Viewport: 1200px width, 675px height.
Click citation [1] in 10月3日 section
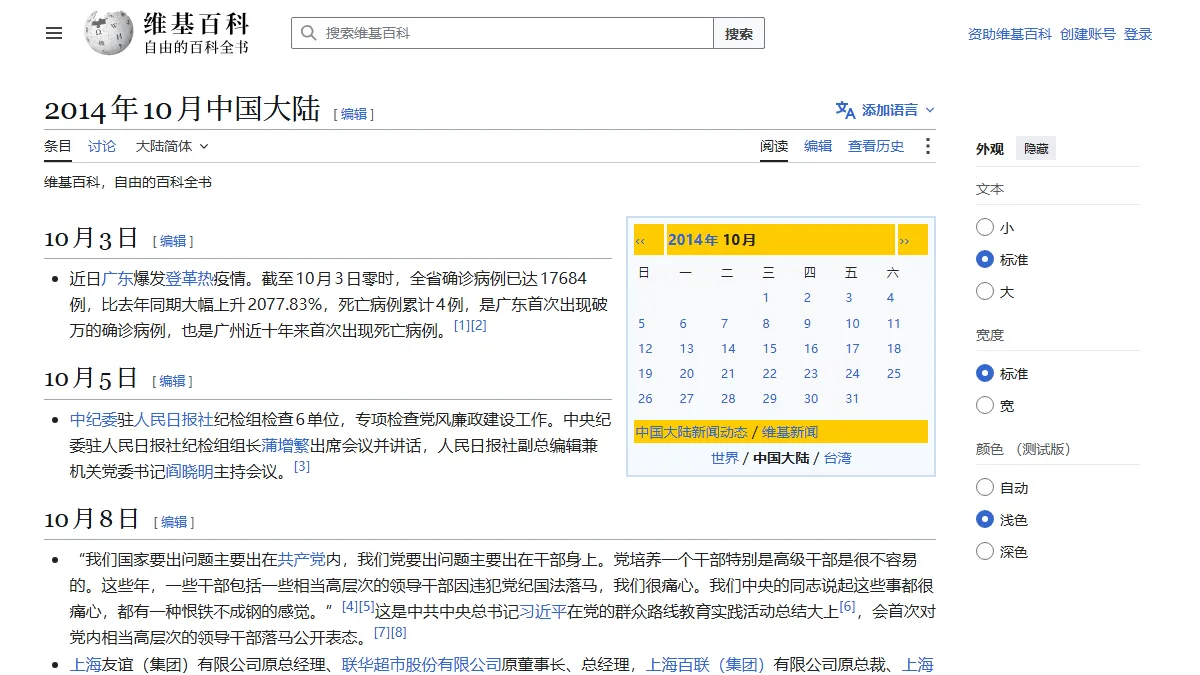pyautogui.click(x=462, y=326)
